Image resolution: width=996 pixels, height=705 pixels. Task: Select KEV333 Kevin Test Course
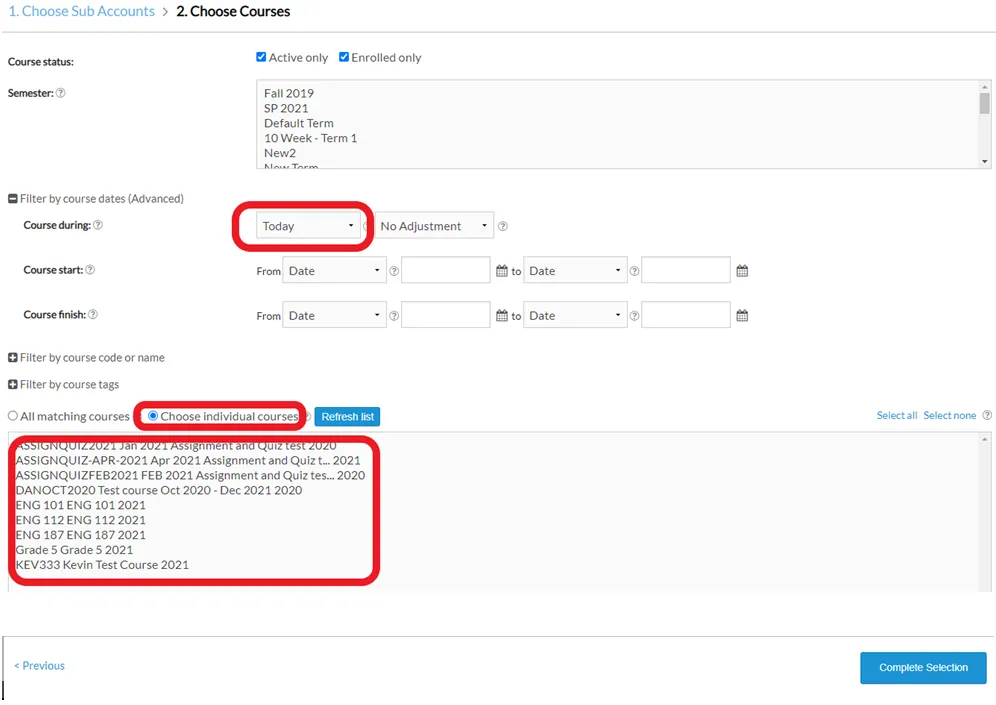[102, 565]
